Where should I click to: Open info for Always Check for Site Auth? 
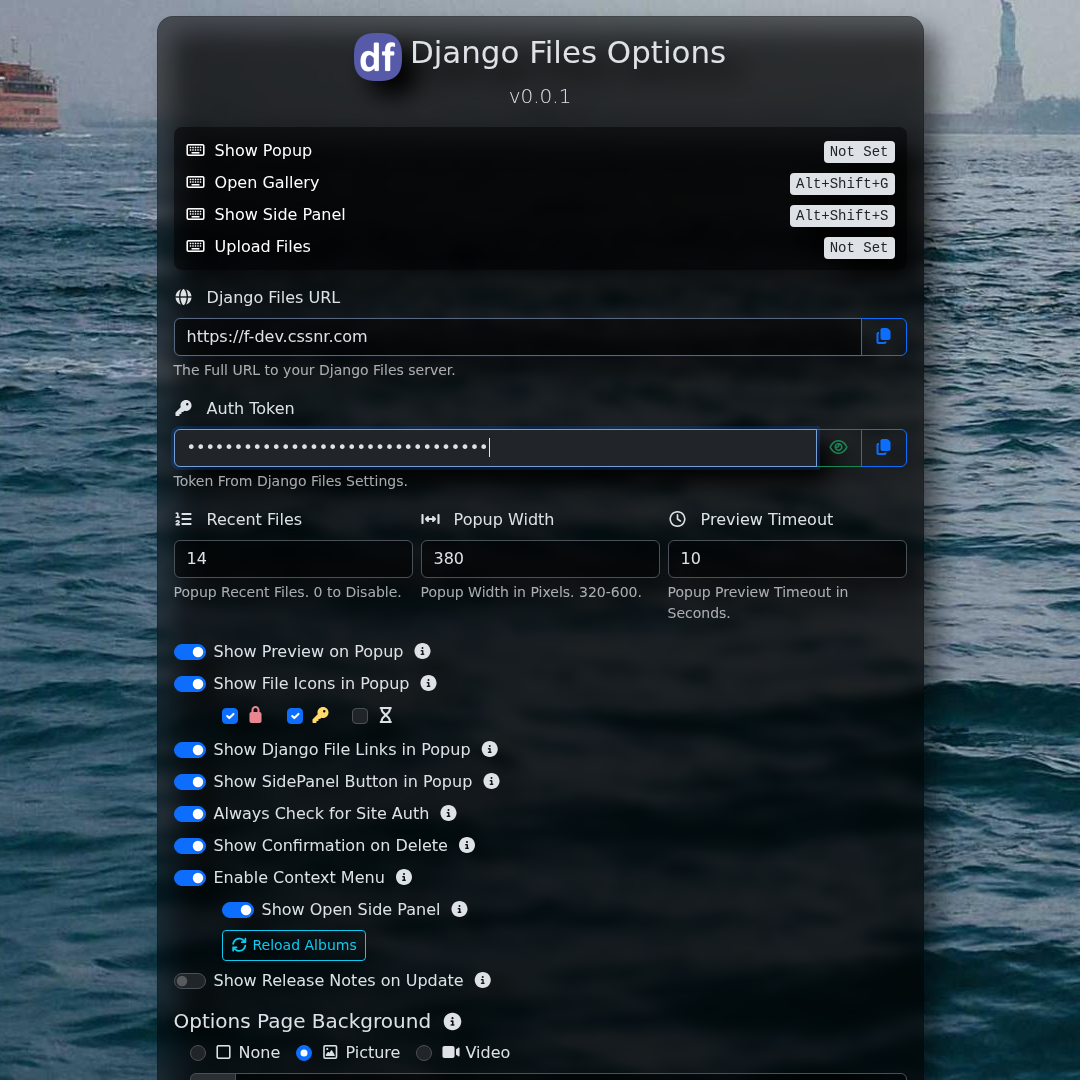[449, 813]
